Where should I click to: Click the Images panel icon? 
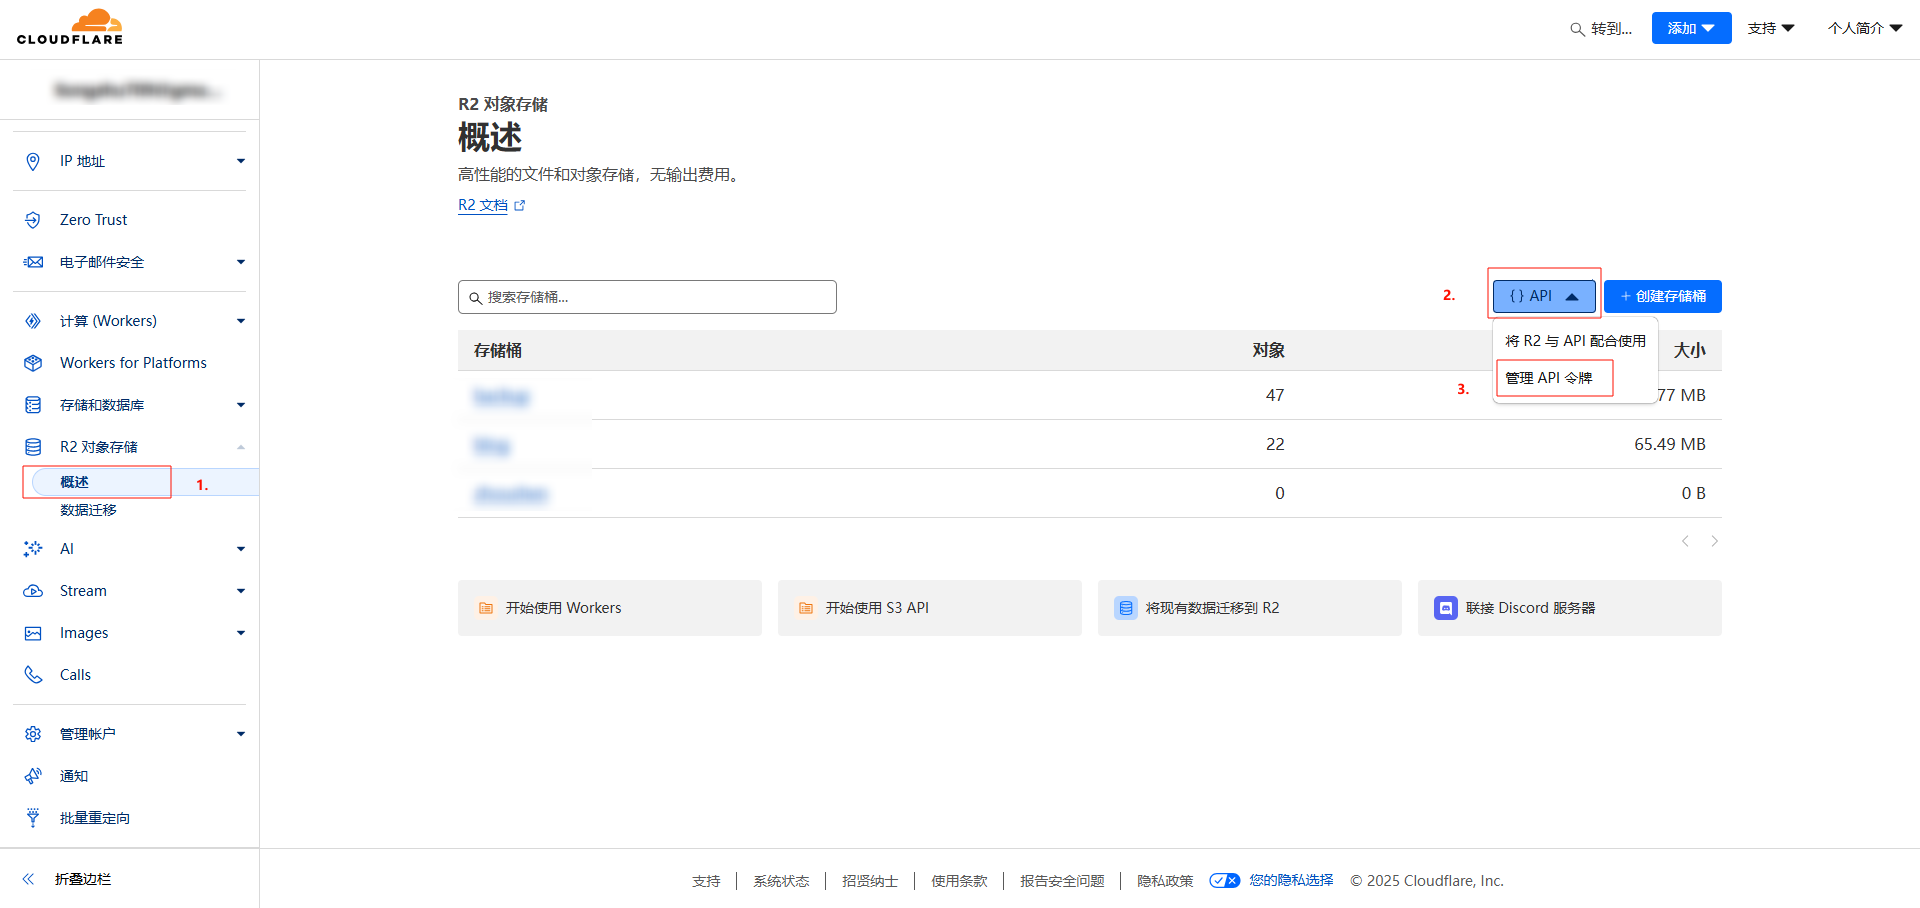click(33, 632)
